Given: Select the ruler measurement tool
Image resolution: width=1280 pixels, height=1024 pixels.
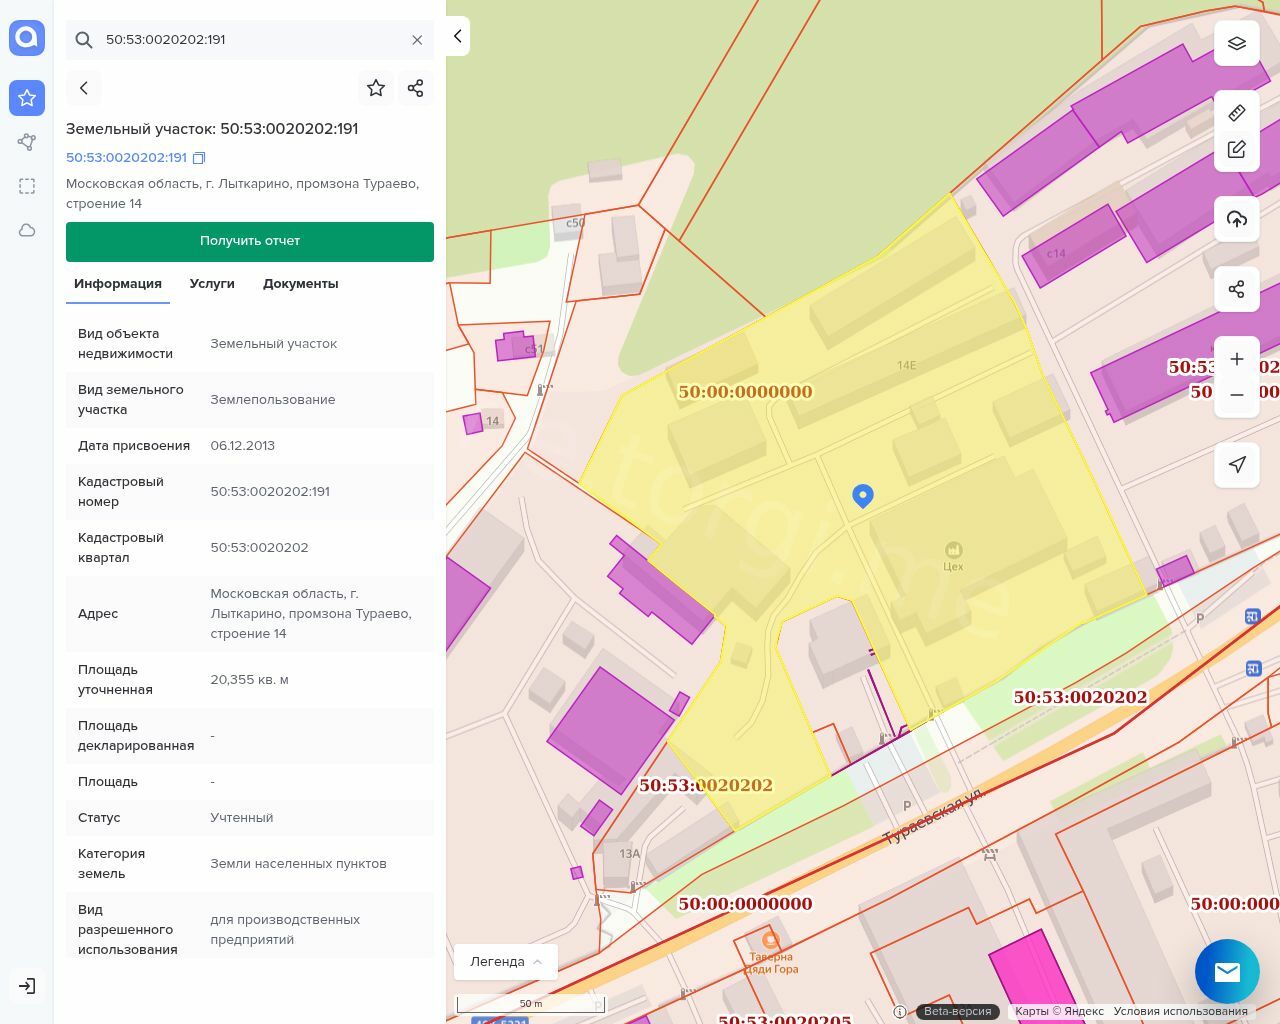Looking at the screenshot, I should (x=1236, y=113).
